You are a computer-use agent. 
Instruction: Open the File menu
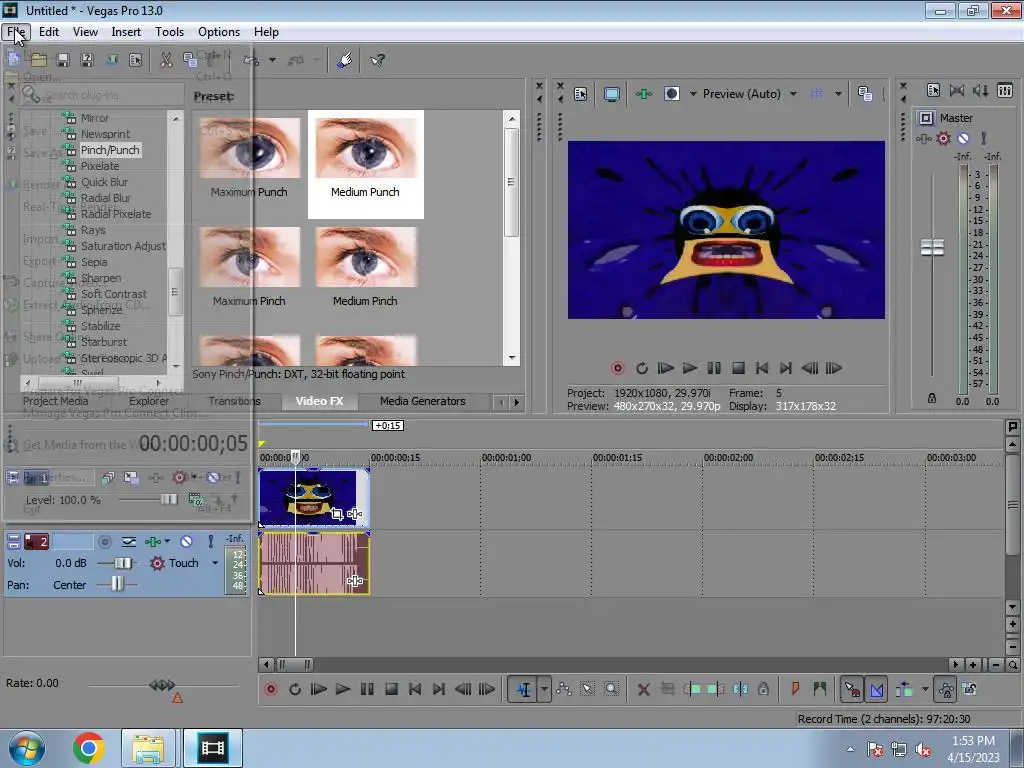coord(16,32)
